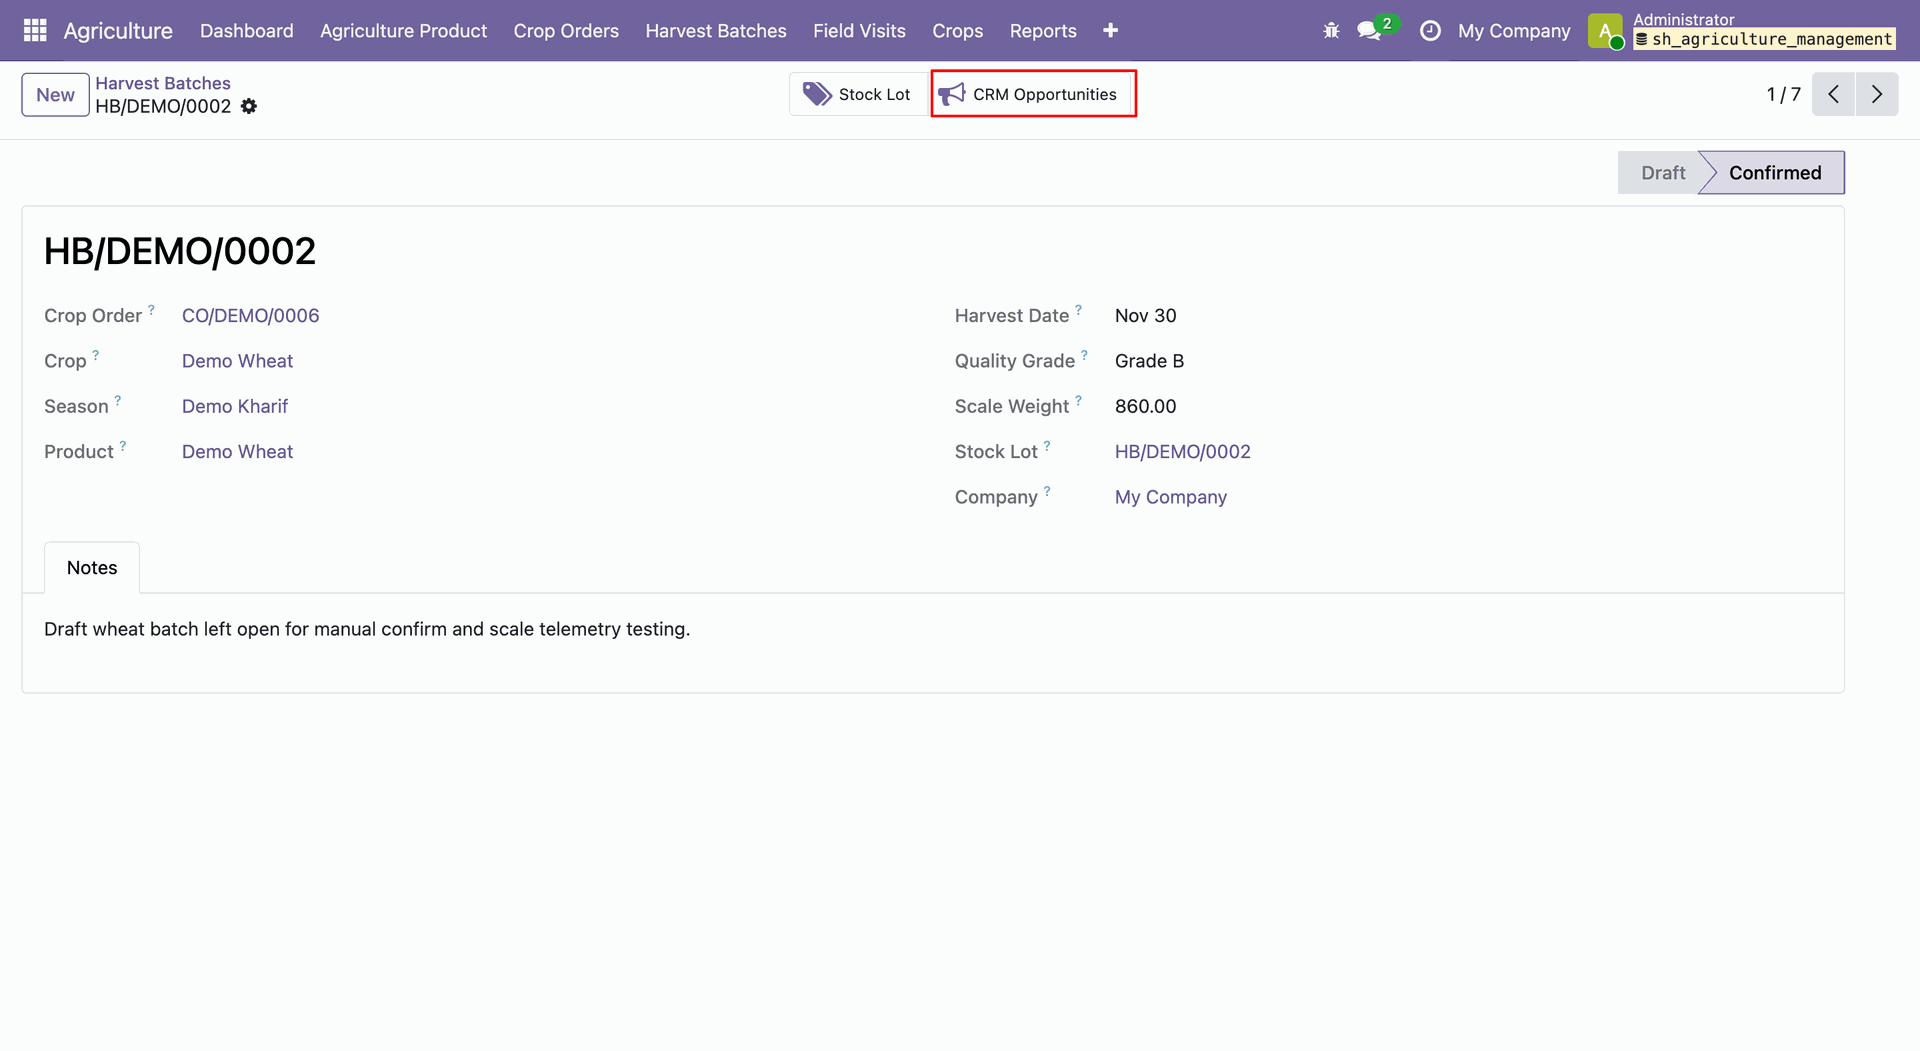Click the Quality Grade value Grade B
Viewport: 1920px width, 1051px height.
1149,361
